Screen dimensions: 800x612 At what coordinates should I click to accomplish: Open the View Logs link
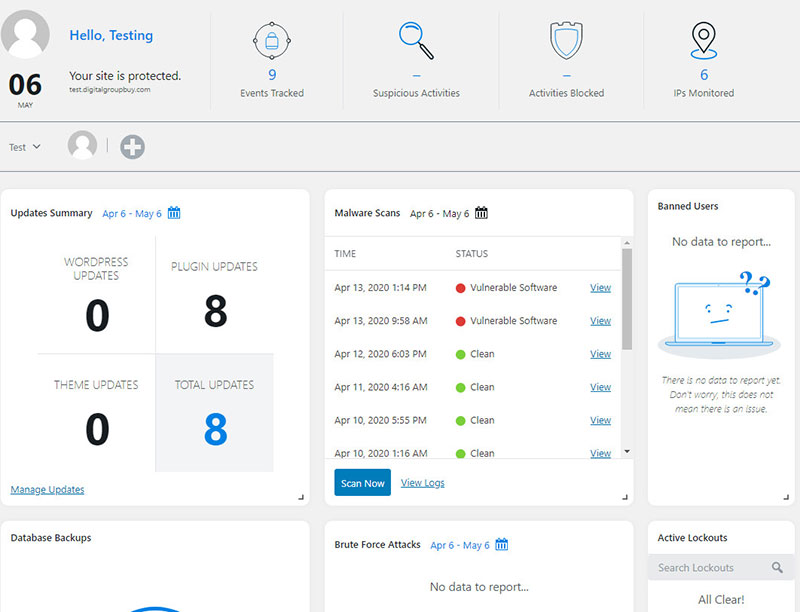click(423, 483)
